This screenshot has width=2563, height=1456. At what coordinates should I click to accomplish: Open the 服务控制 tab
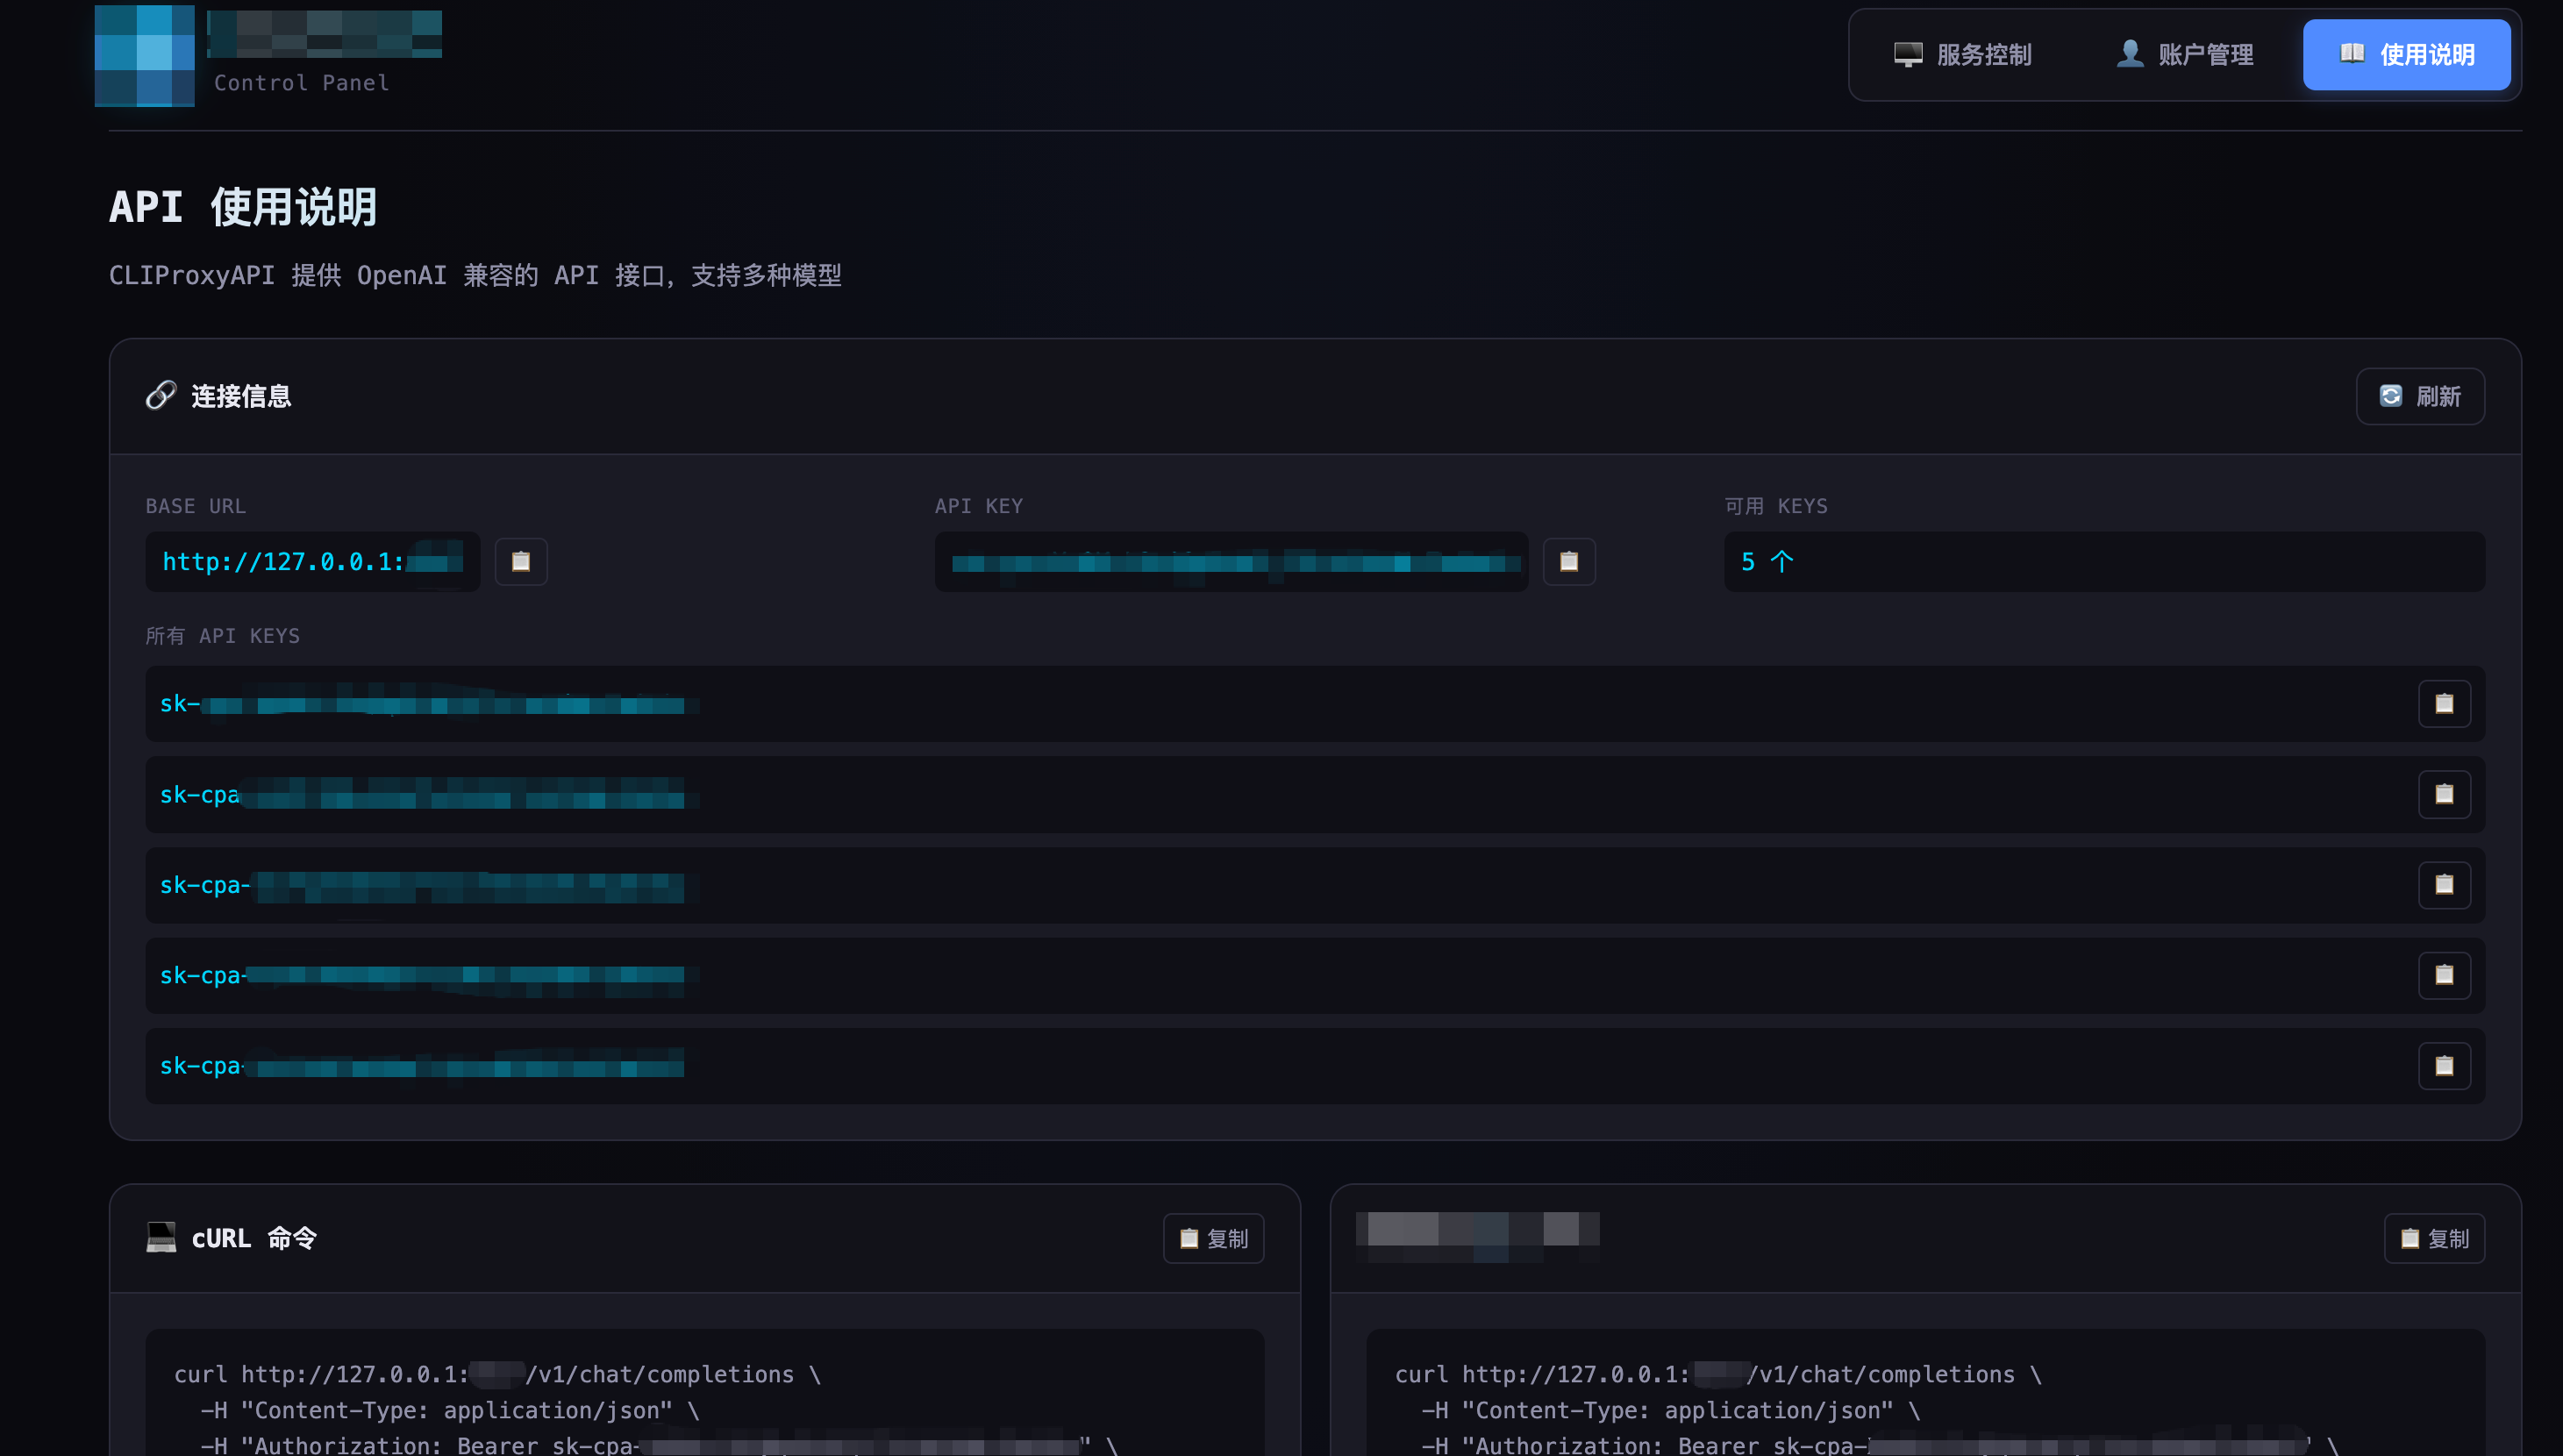(x=1962, y=55)
